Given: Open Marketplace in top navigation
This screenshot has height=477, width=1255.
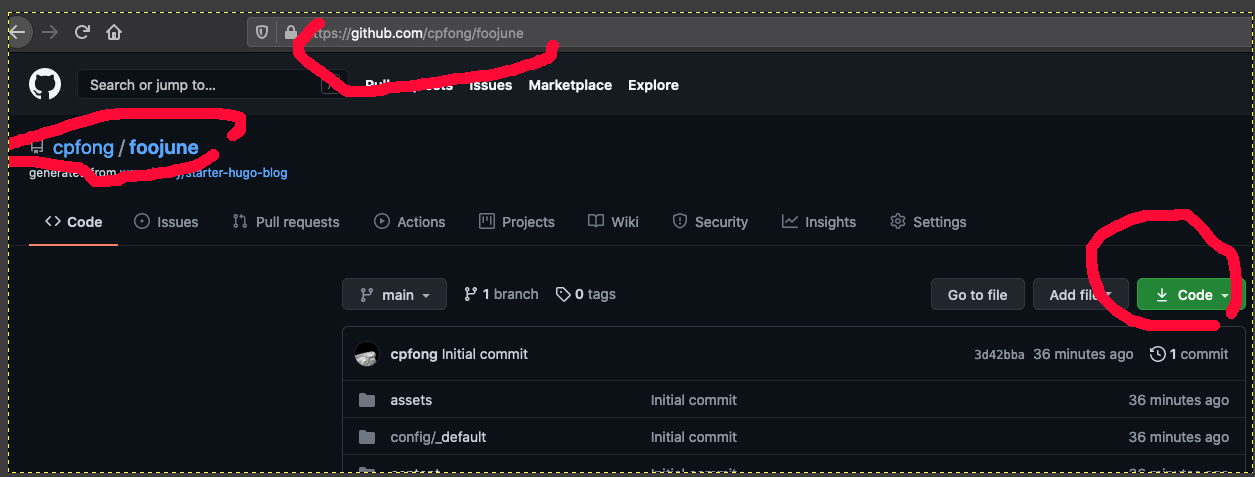Looking at the screenshot, I should (x=570, y=85).
